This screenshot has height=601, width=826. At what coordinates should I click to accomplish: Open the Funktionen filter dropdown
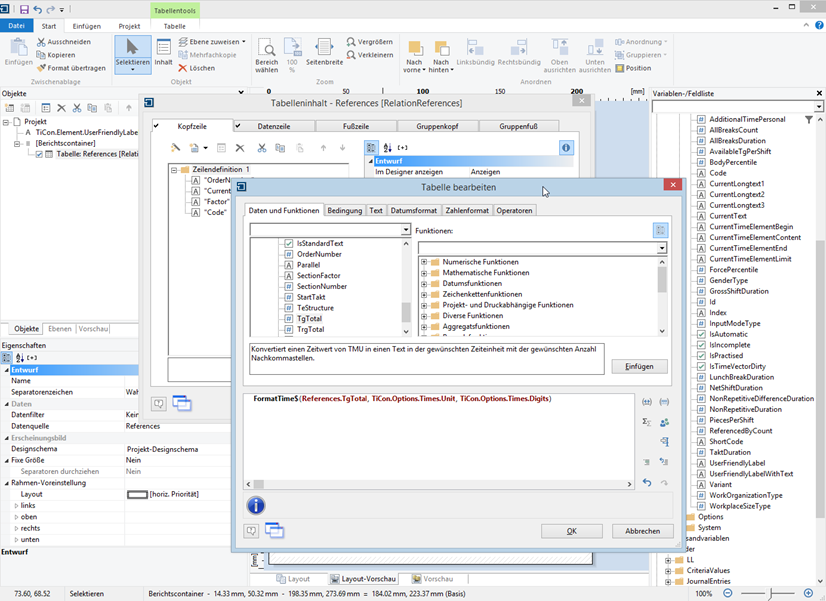661,248
